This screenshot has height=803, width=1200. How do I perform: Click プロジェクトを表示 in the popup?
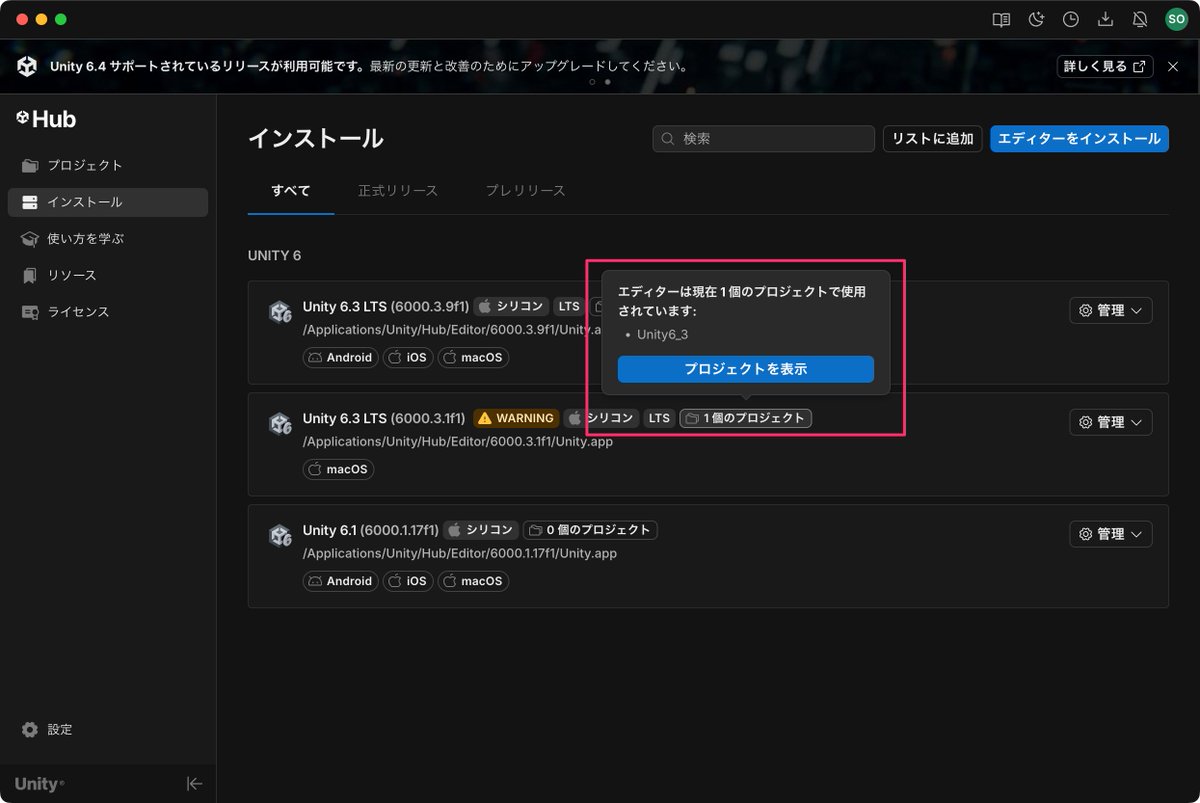(746, 369)
